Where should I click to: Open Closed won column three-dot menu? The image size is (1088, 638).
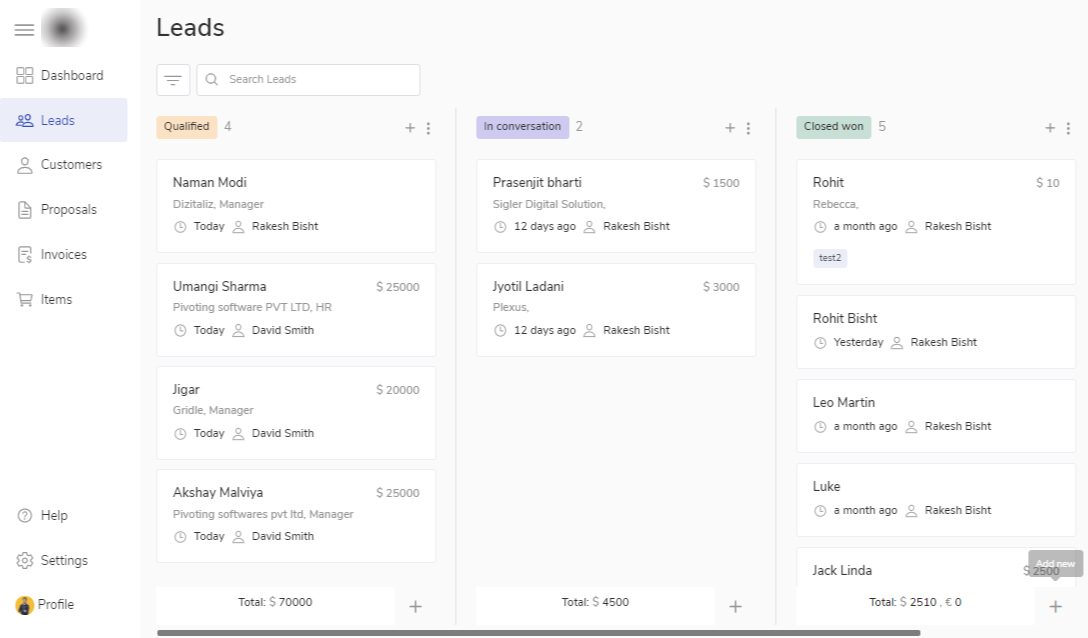click(x=1068, y=128)
